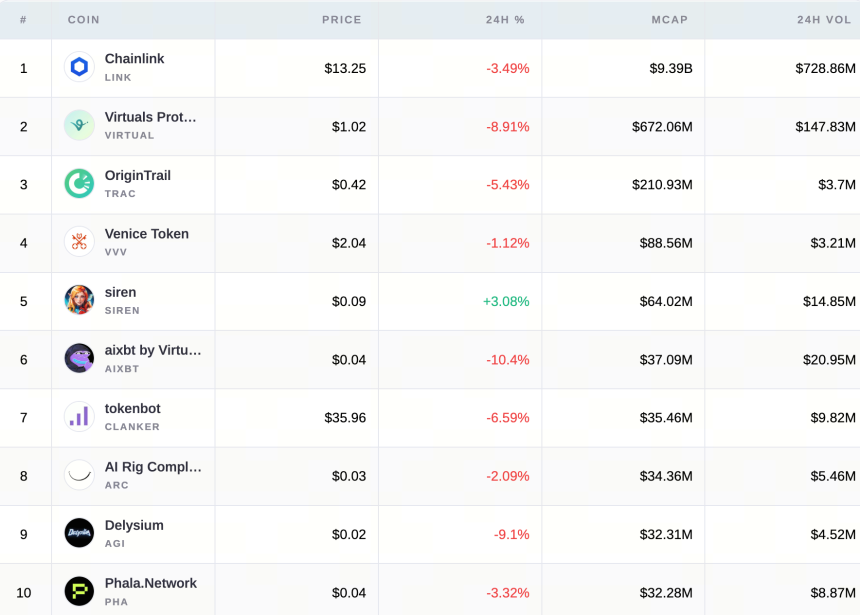
Task: Click the AI Rig Complex smile icon
Action: tap(79, 475)
